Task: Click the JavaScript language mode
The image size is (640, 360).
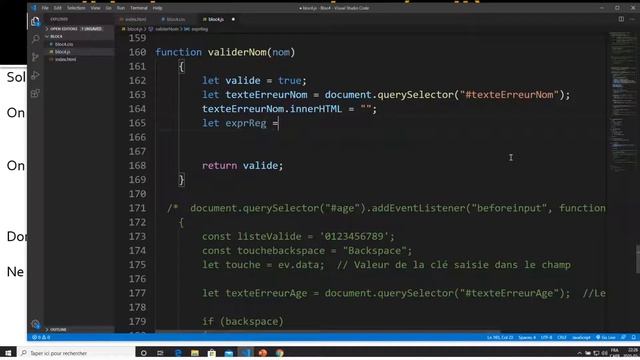Action: (x=581, y=338)
